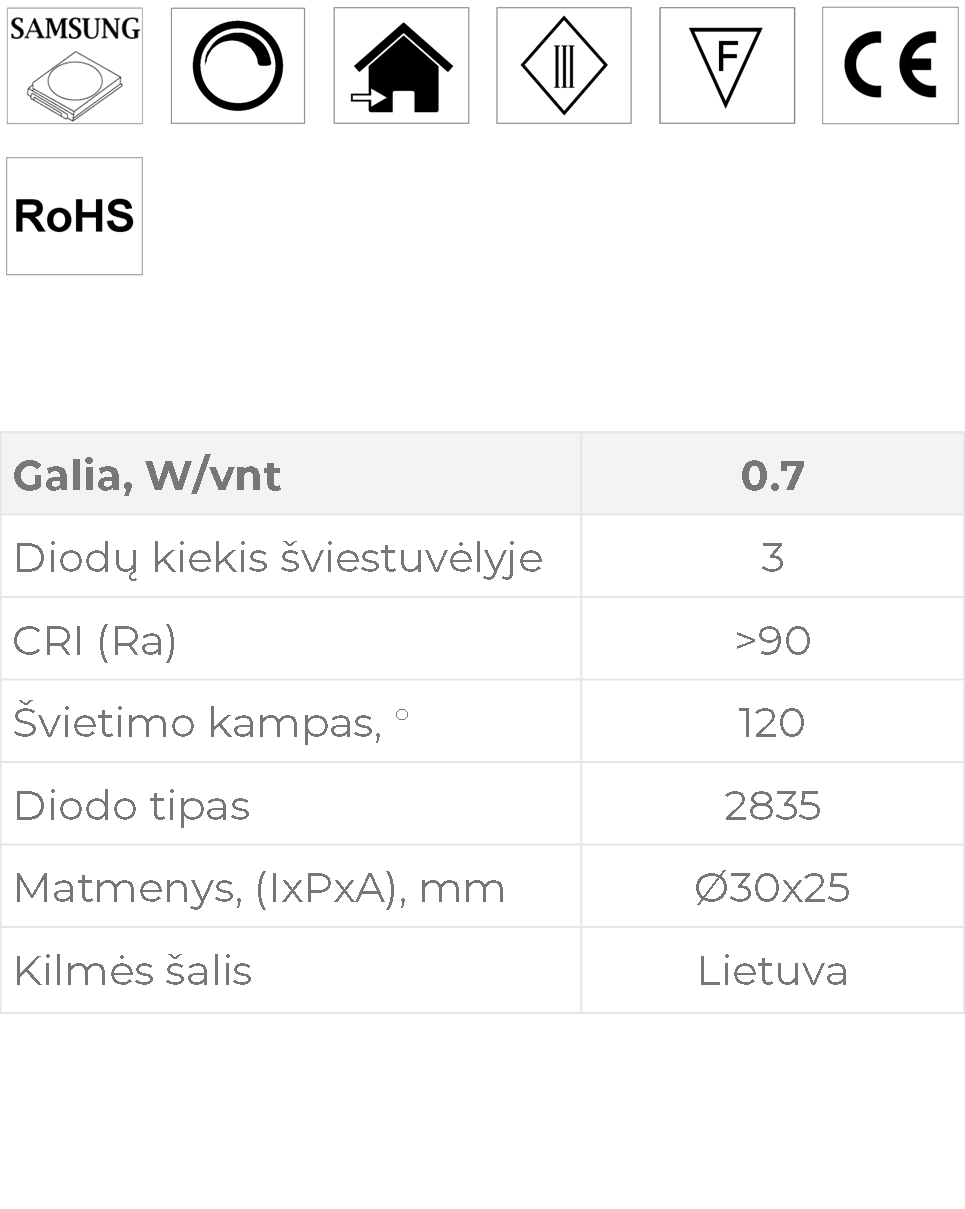Click the RoHS compliance icon
This screenshot has height=1209, width=965.
(x=75, y=216)
